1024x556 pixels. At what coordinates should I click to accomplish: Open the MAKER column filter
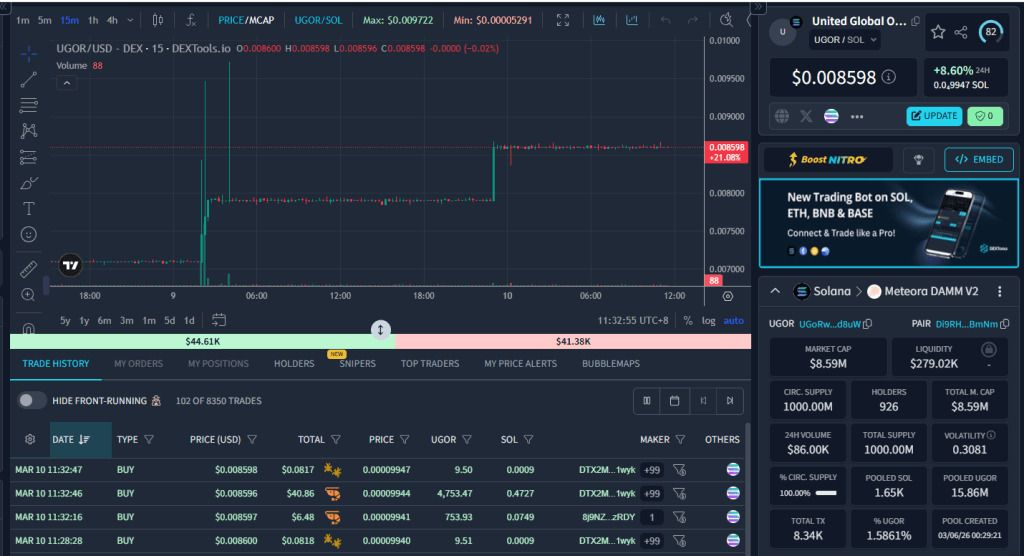click(x=680, y=440)
